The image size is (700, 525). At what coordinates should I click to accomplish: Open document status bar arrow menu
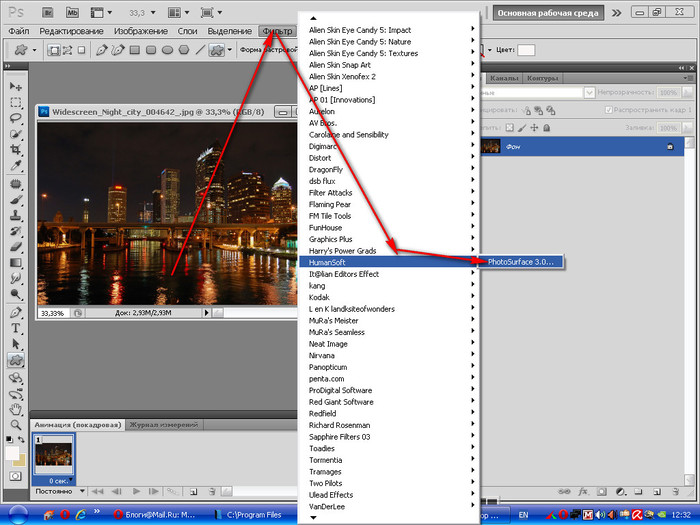[x=206, y=313]
